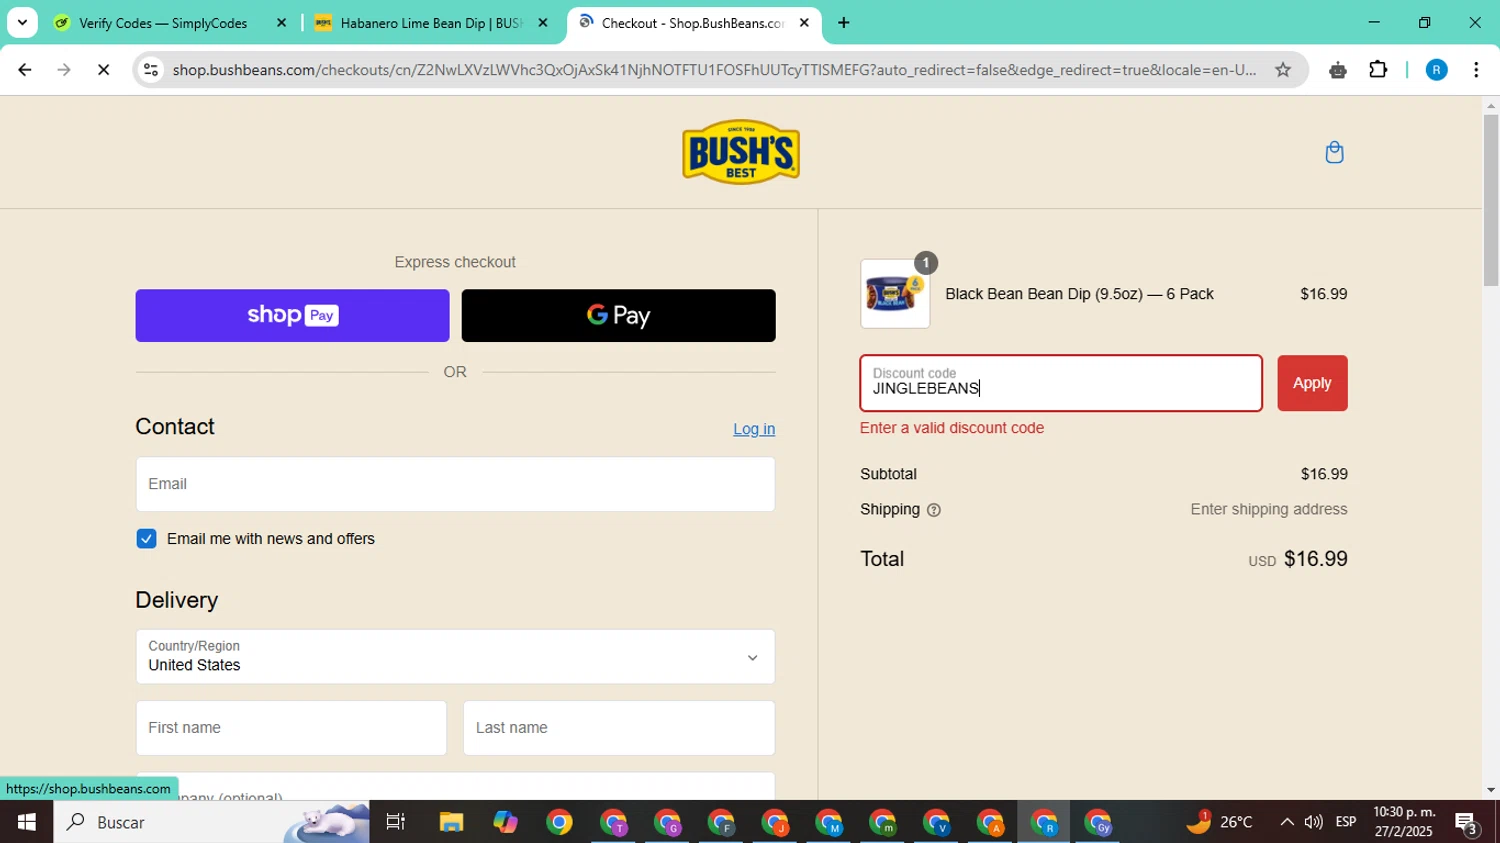1500x843 pixels.
Task: Uncheck Email me with news and offers
Action: (146, 539)
